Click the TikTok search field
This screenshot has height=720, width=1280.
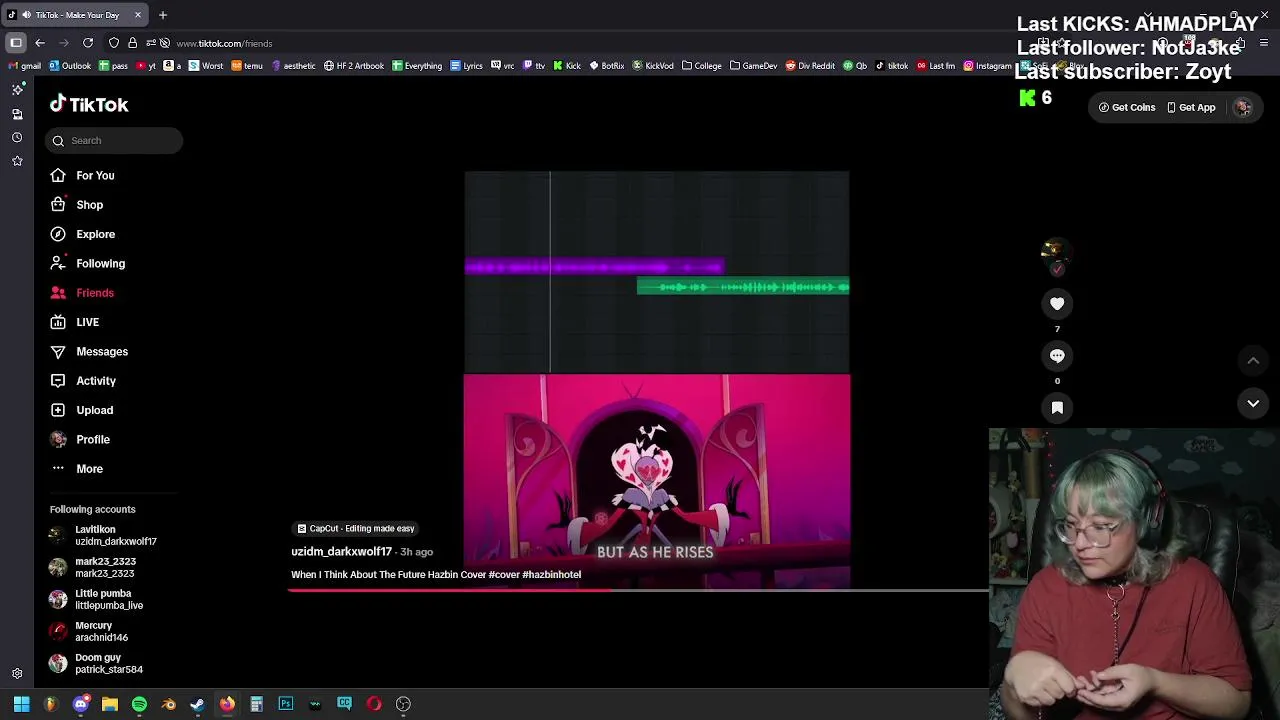pyautogui.click(x=114, y=141)
